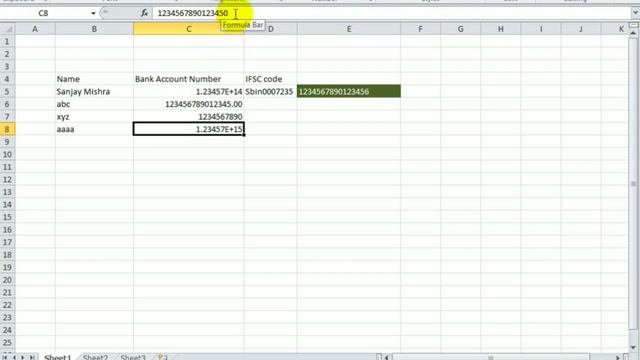This screenshot has width=640, height=360.
Task: Select column B header
Action: [x=94, y=29]
